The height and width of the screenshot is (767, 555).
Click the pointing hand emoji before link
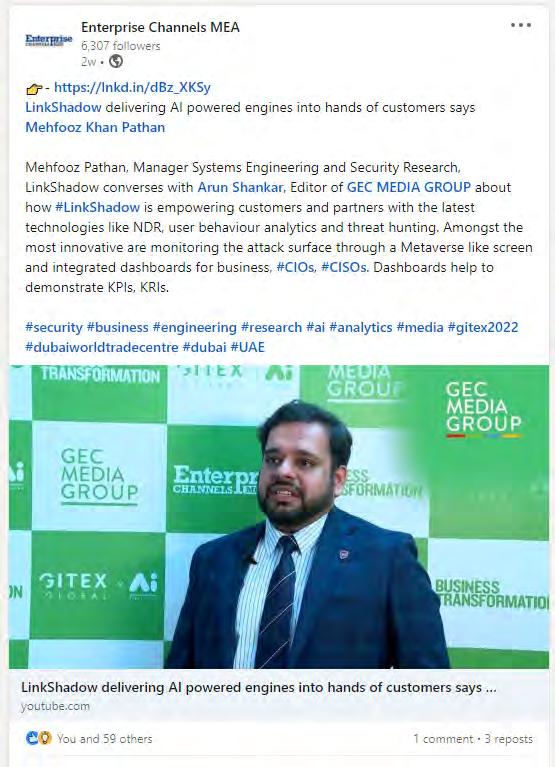[x=34, y=89]
